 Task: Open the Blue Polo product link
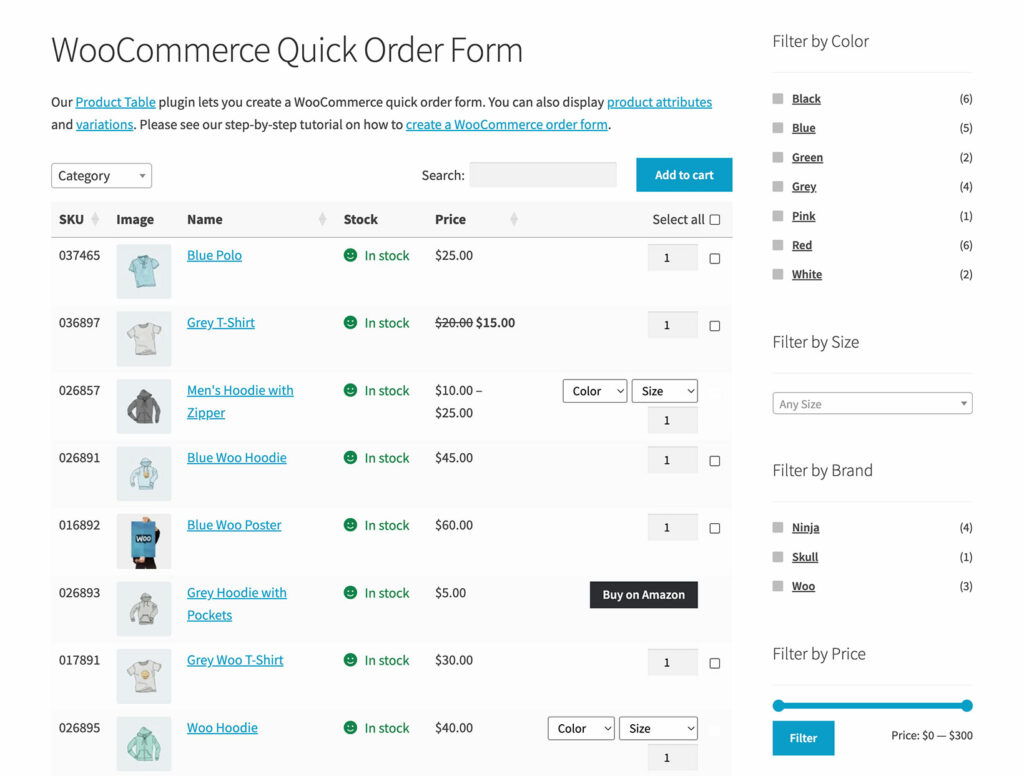pyautogui.click(x=214, y=255)
